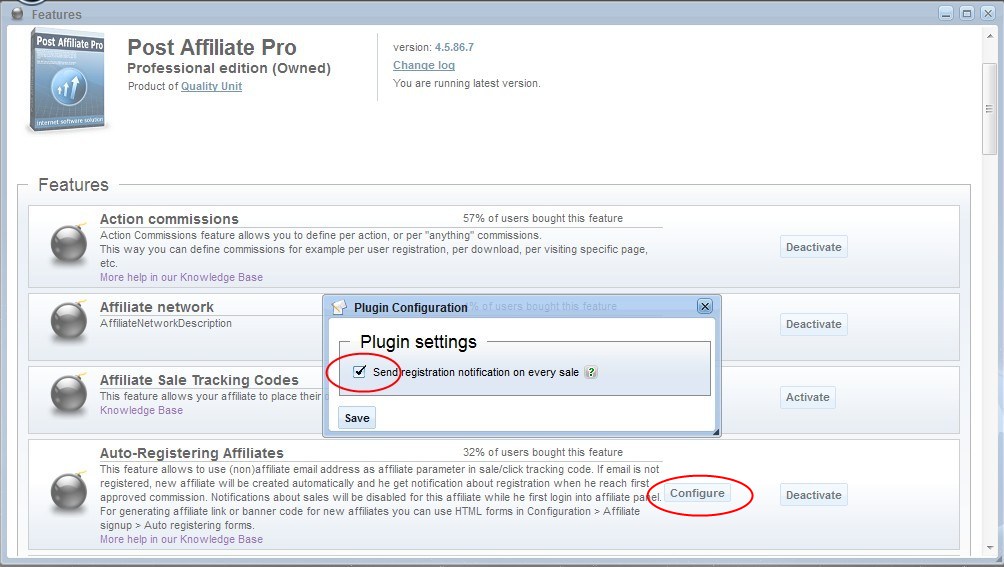Click the Auto-Registering Affiliates bomb icon

tap(69, 490)
